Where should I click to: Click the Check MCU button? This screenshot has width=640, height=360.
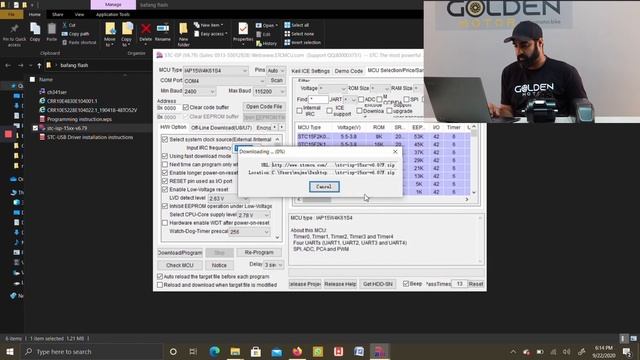180,265
